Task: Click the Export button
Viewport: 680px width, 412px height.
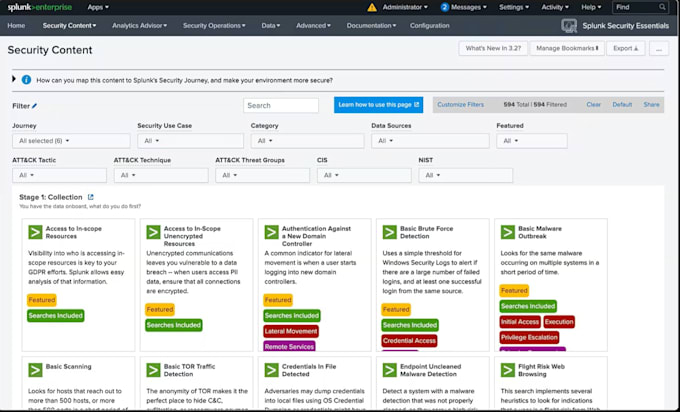Action: click(625, 48)
